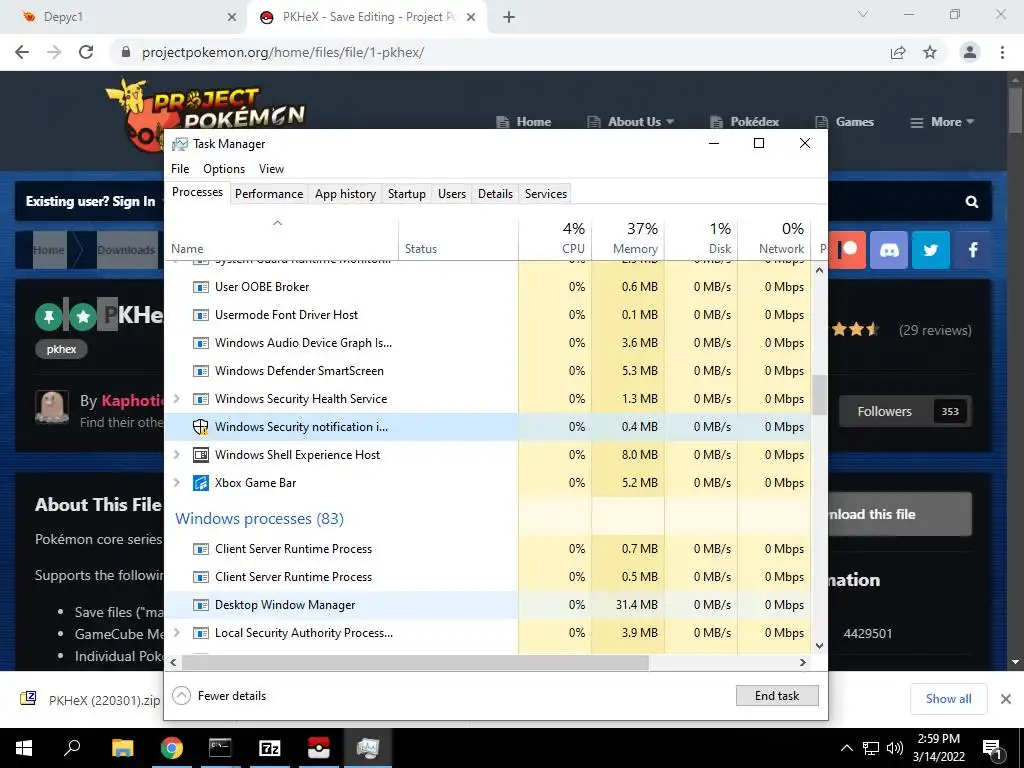Click the site search magnifier icon
Screen dimensions: 1024x768
tap(972, 202)
